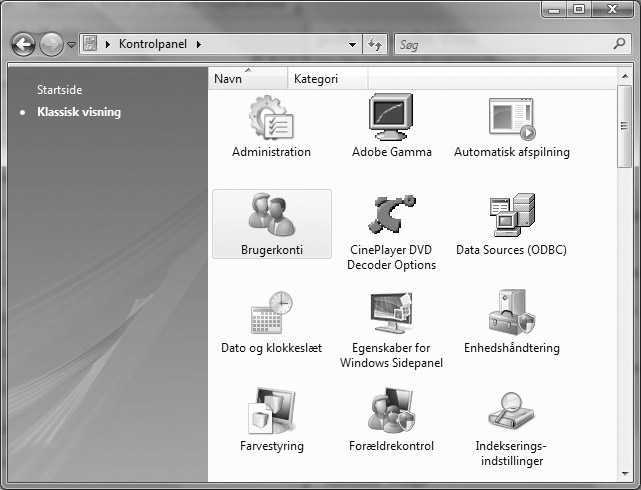Click the Forward navigation arrow

pyautogui.click(x=51, y=44)
